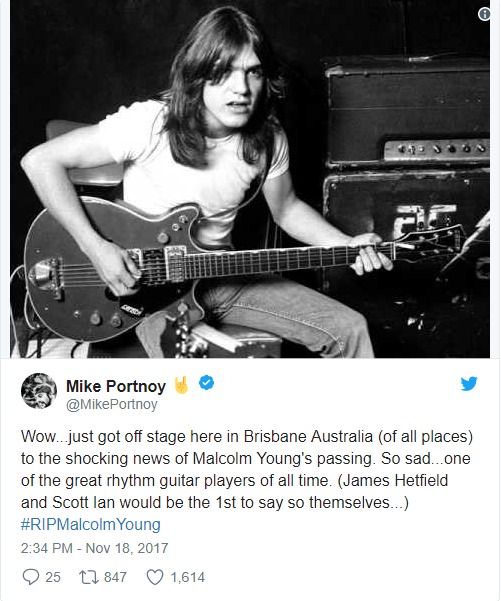Open the tweet timestamp 2:34 PM - Nov 18, 2017
This screenshot has width=501, height=601.
tap(94, 548)
